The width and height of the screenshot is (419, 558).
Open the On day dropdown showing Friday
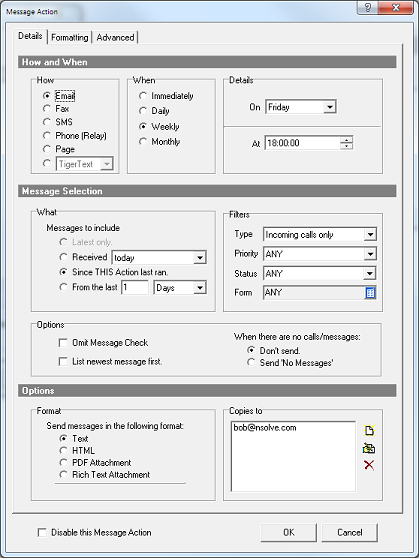(x=301, y=107)
